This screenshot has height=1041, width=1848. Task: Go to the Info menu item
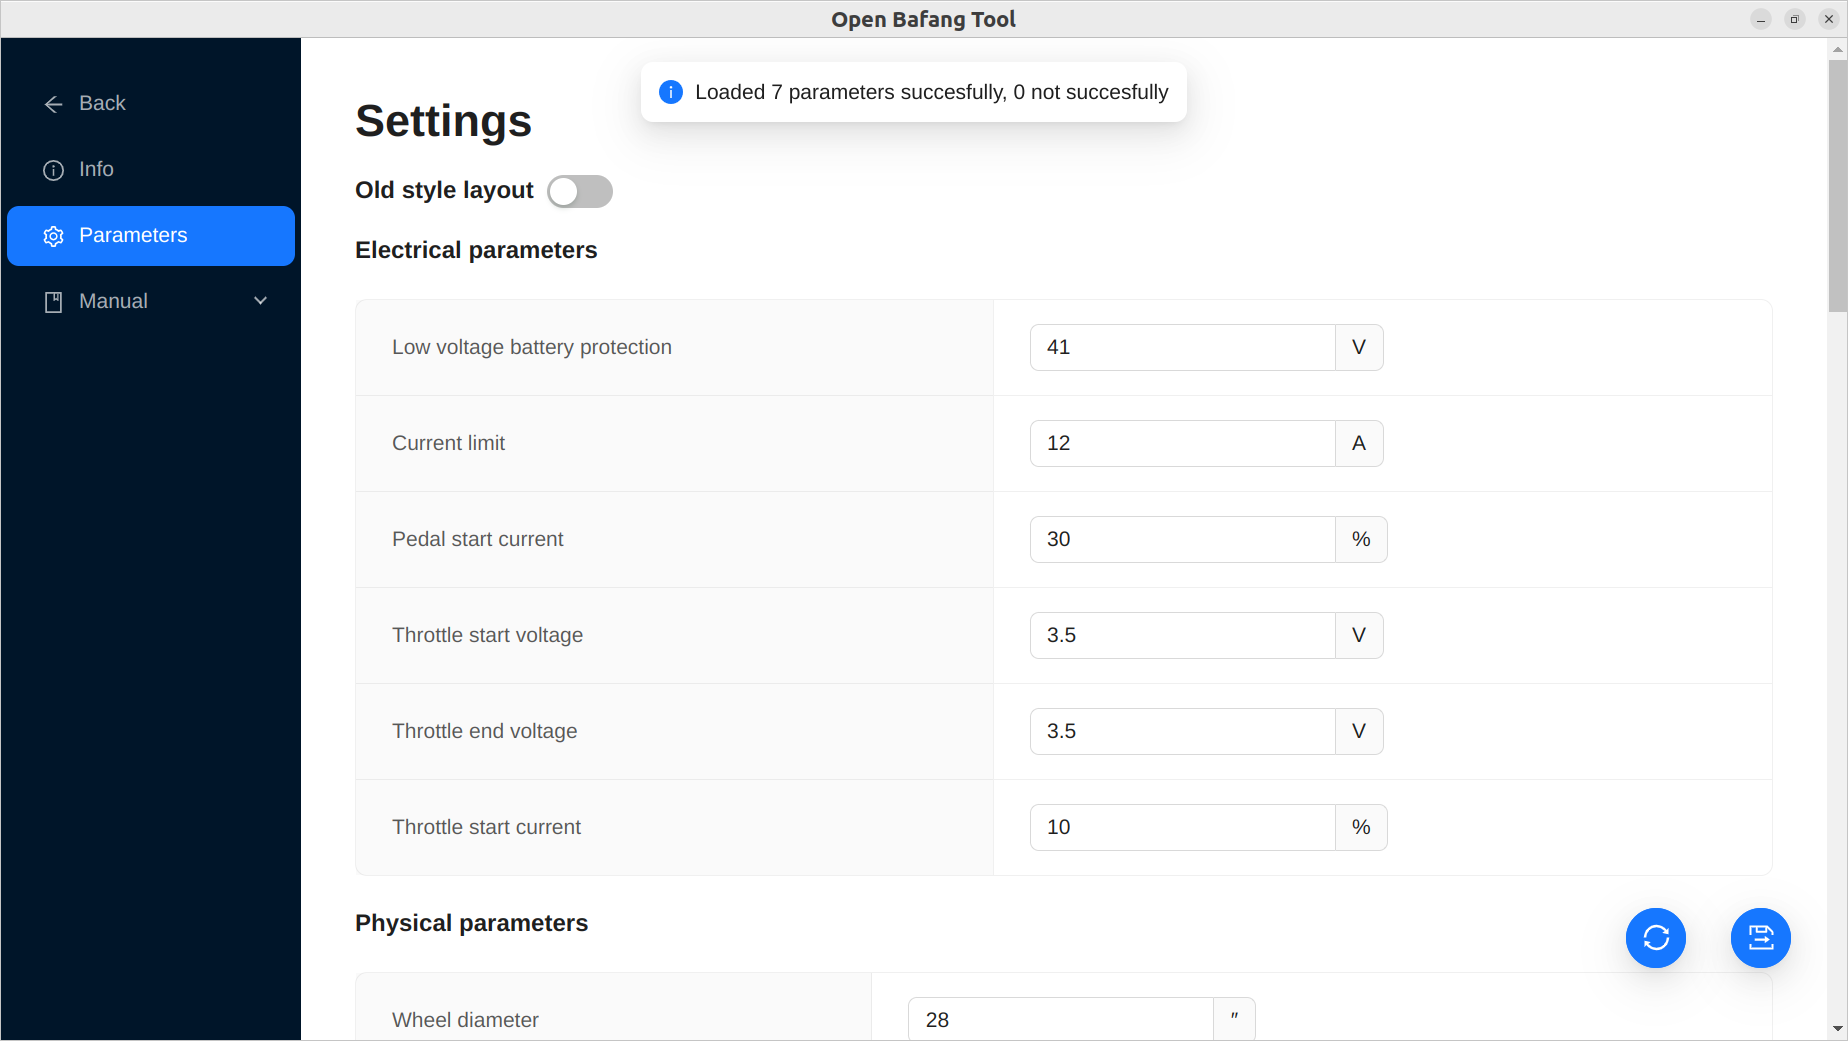point(151,170)
